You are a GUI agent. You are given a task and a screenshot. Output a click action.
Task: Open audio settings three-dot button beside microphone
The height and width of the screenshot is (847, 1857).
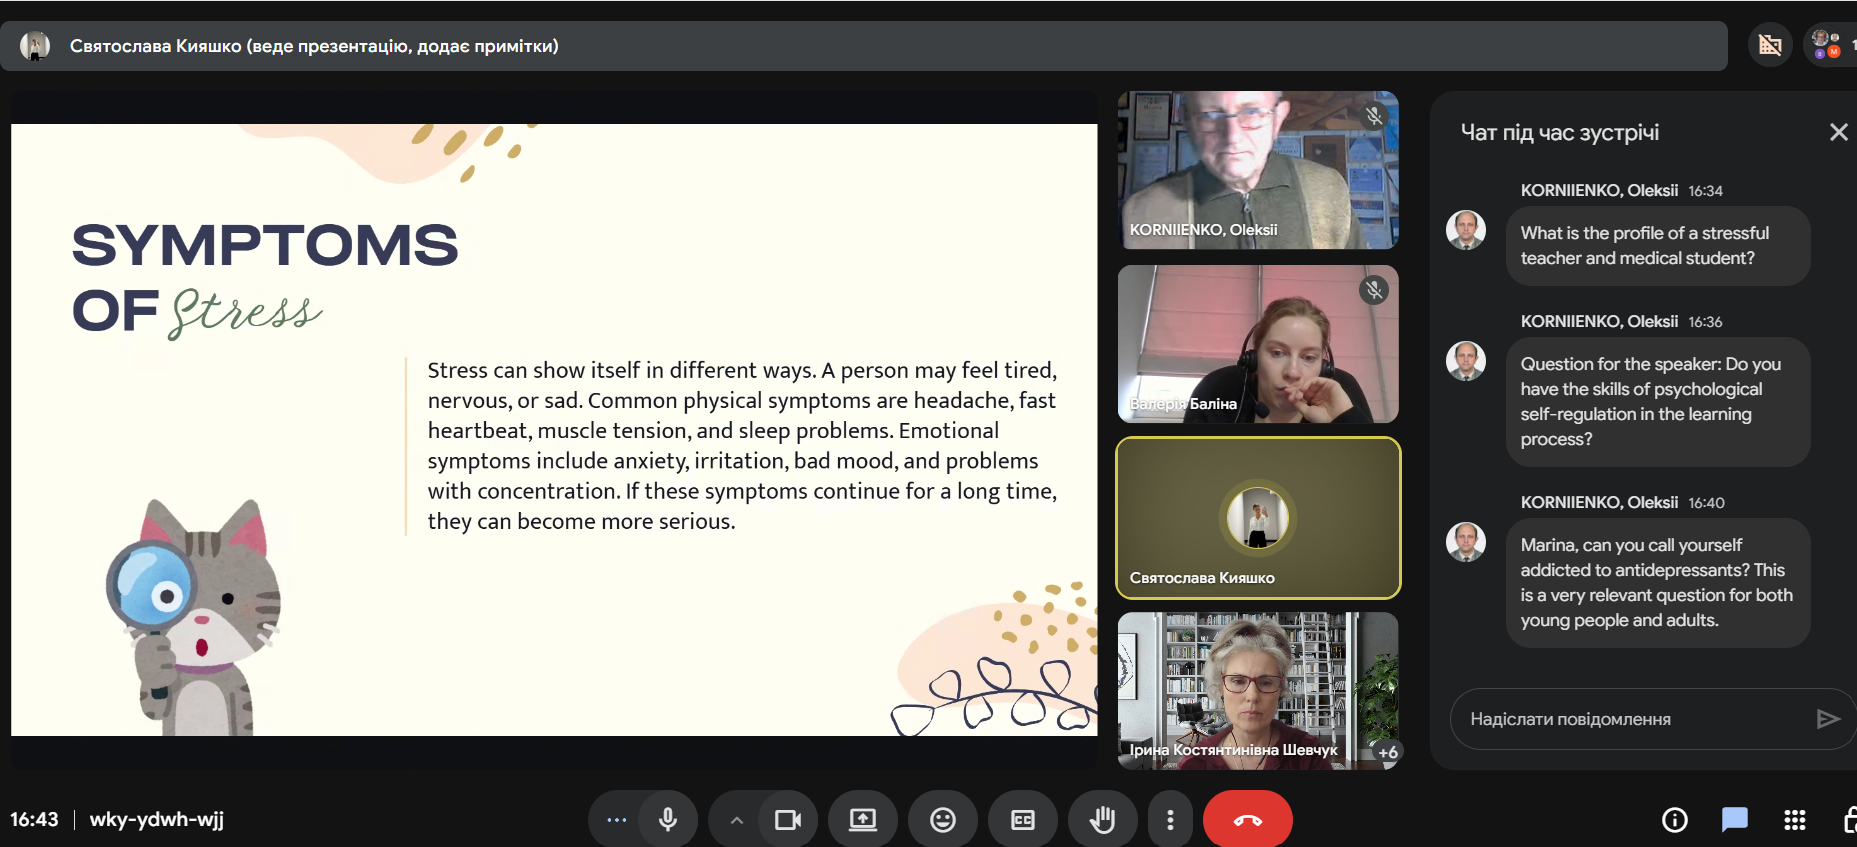(616, 820)
